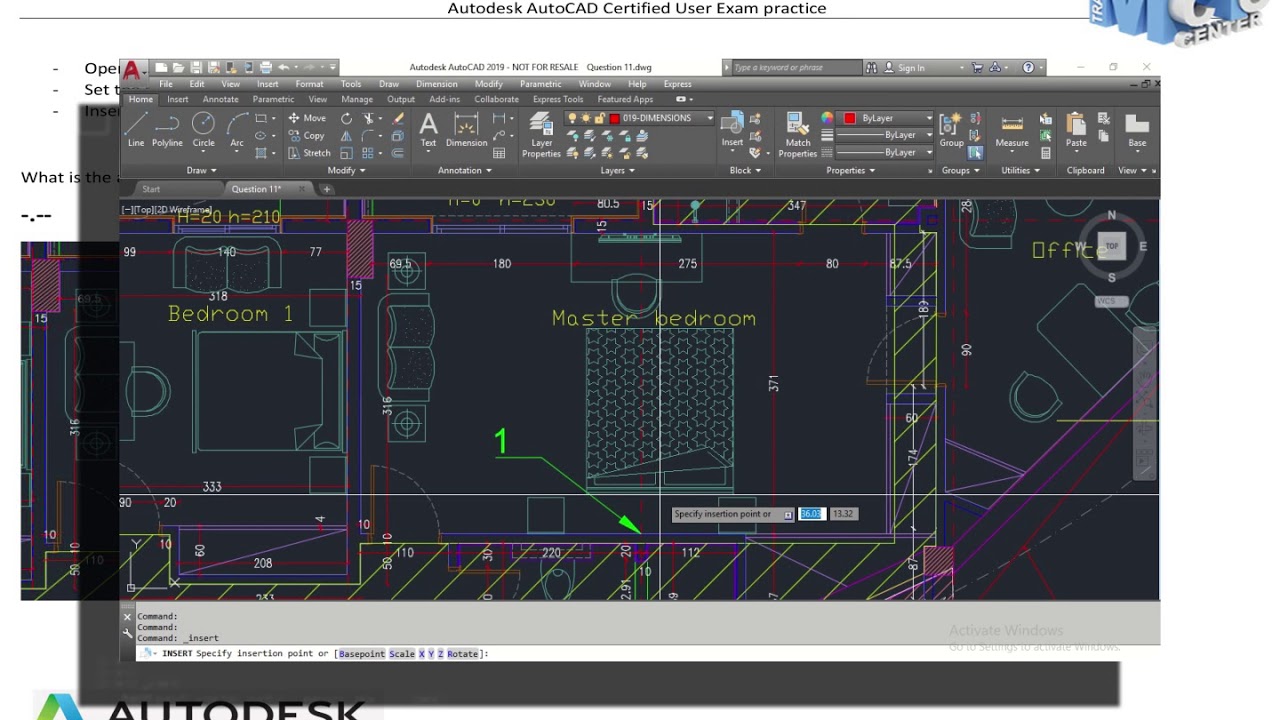Viewport: 1280px width, 720px height.
Task: Open the Quick Calculator icon
Action: click(1045, 154)
